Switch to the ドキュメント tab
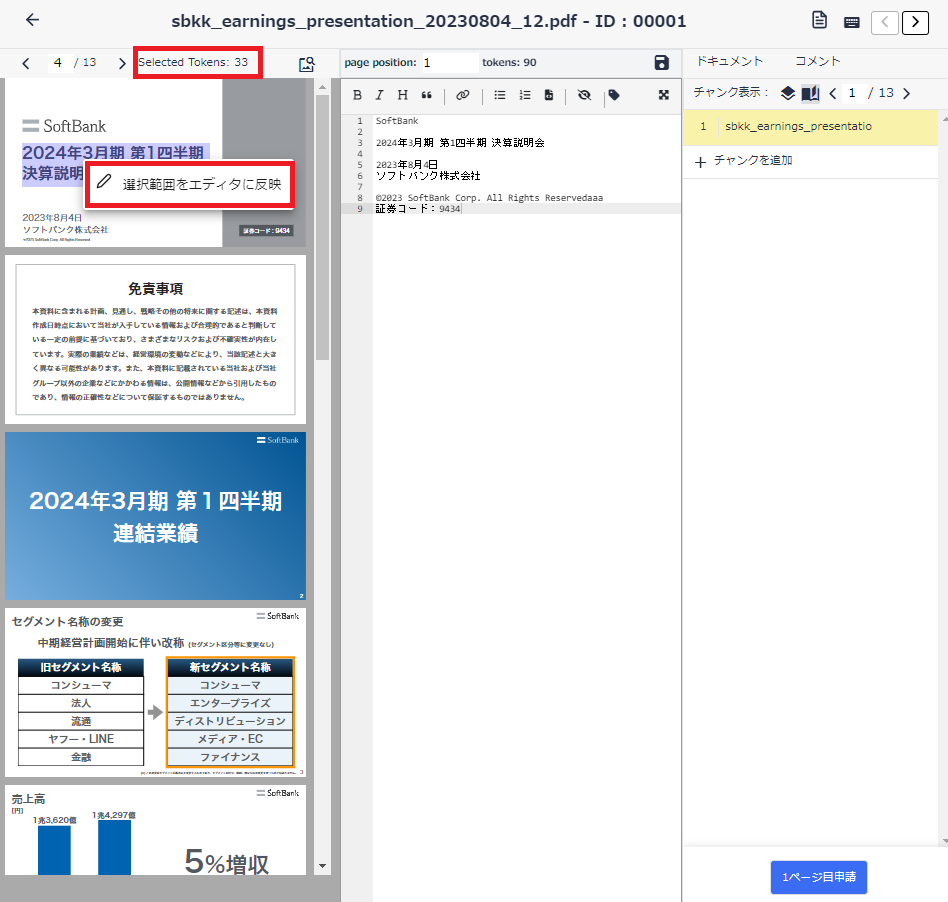The height and width of the screenshot is (902, 948). click(729, 61)
